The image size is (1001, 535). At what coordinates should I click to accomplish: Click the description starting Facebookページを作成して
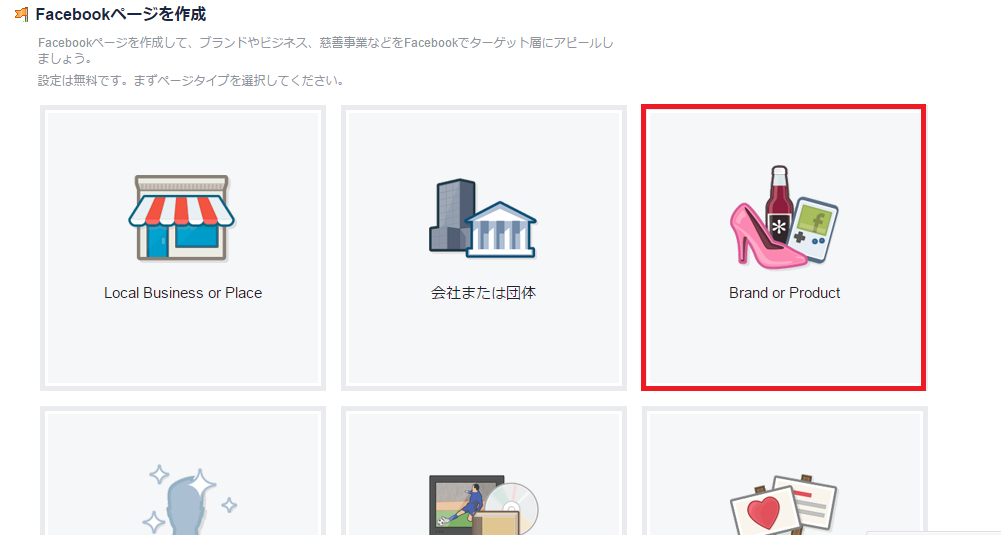[326, 50]
